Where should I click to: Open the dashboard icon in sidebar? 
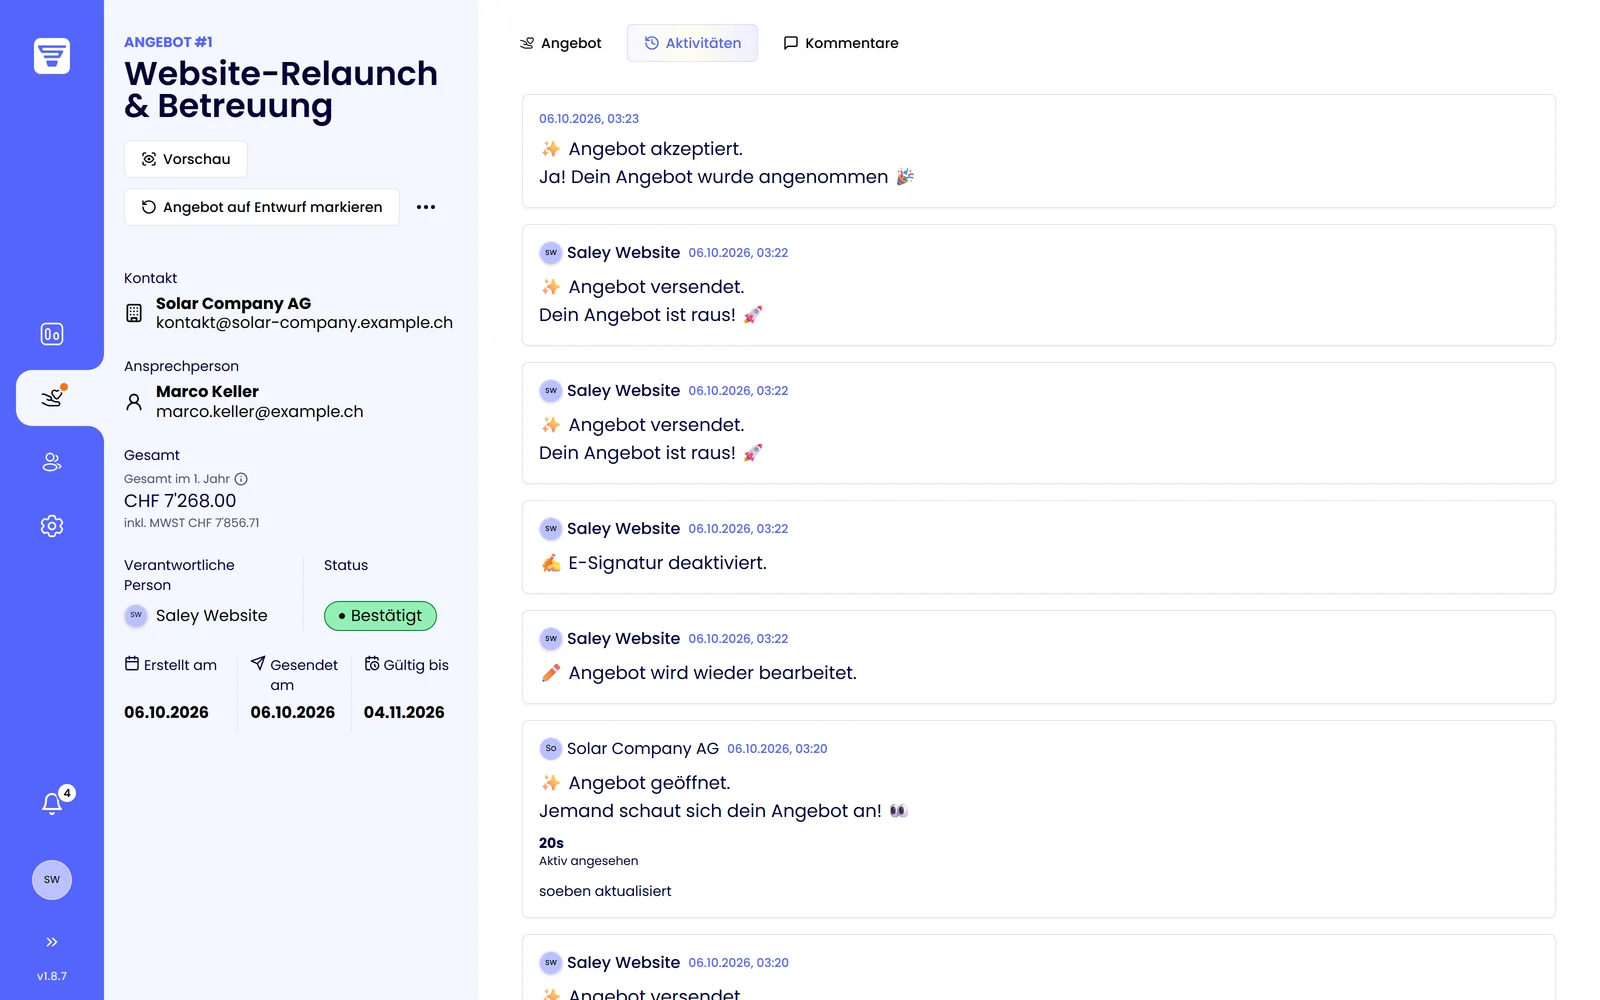(x=52, y=334)
